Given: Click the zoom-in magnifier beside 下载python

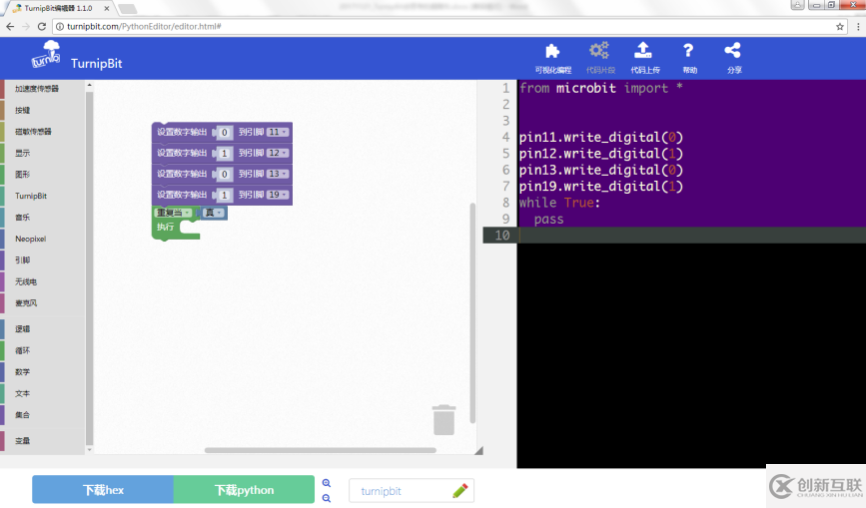Looking at the screenshot, I should click(326, 483).
